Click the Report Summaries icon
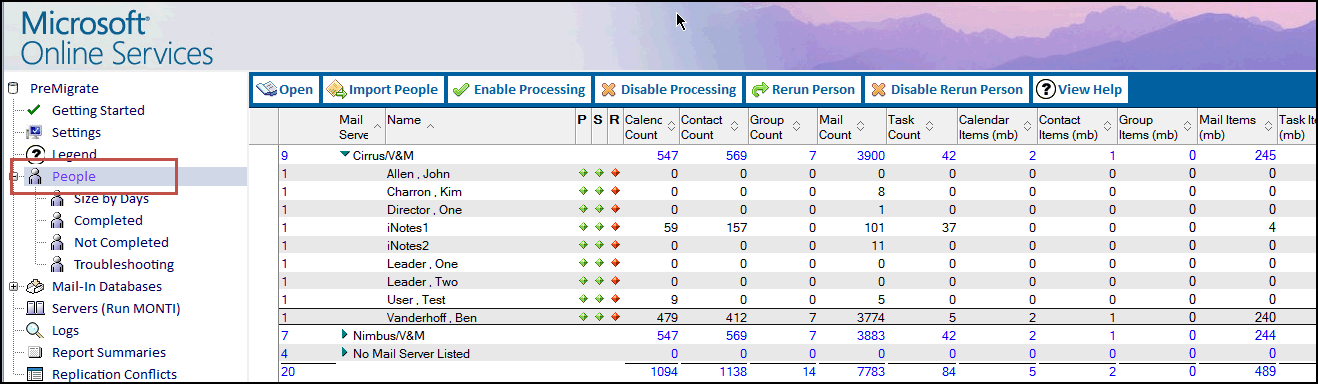Screen dimensions: 1318x384 [35, 352]
